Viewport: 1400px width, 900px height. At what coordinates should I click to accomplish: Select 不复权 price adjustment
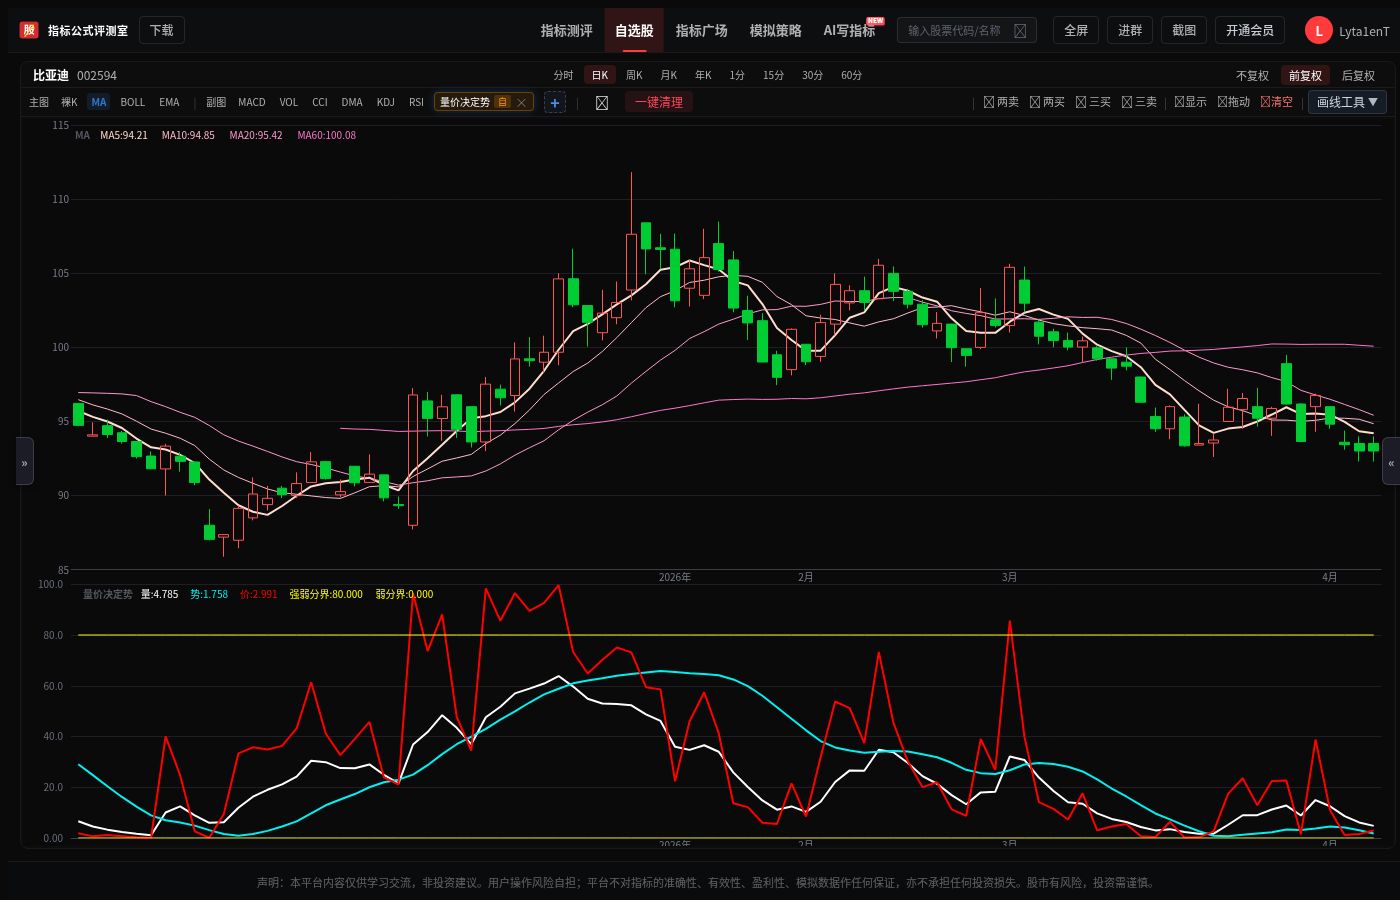(x=1252, y=76)
